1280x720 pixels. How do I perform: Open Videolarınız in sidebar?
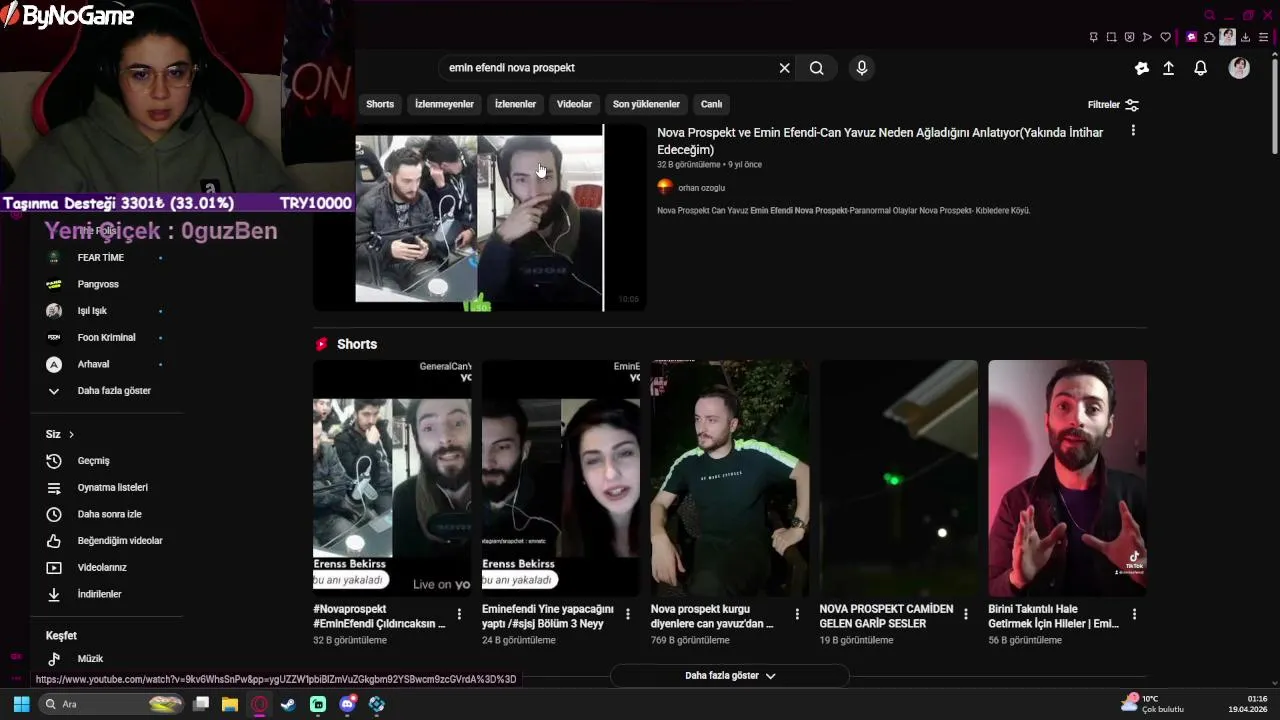point(106,568)
